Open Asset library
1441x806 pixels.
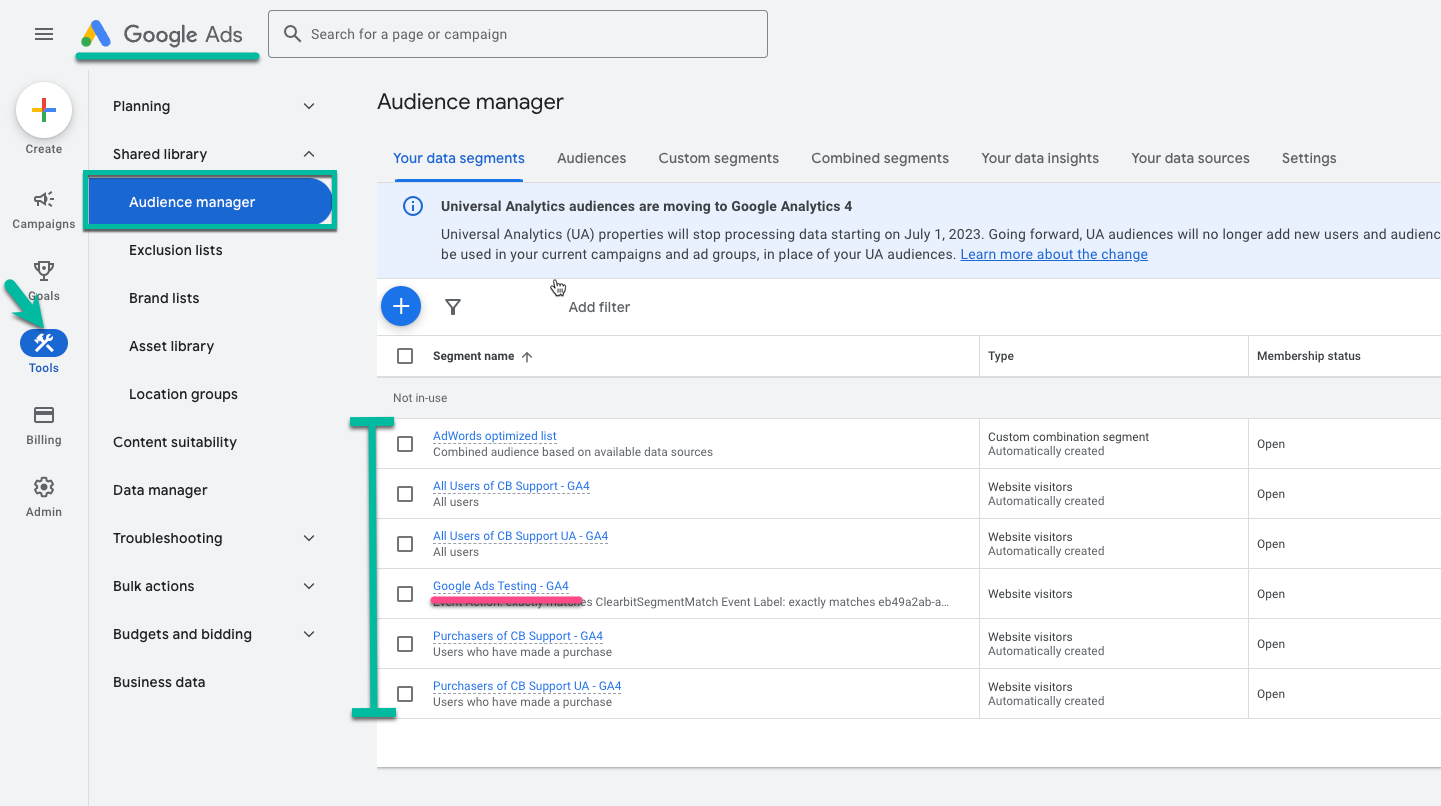(171, 346)
